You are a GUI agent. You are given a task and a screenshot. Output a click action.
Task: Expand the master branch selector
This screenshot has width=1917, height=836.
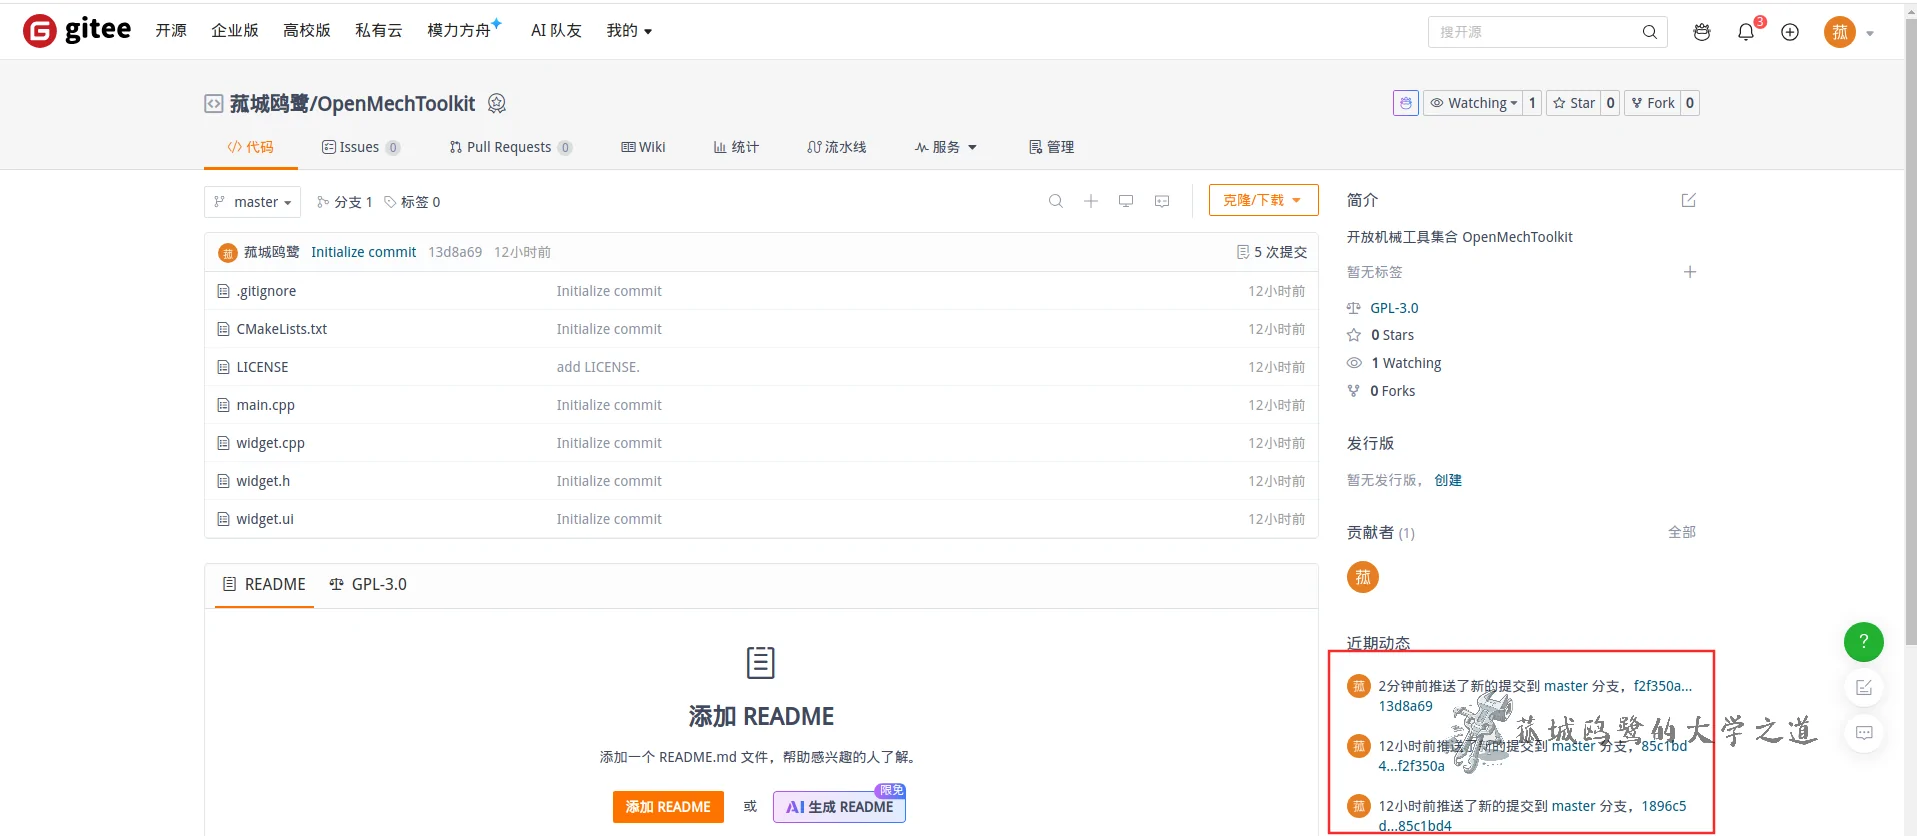(x=253, y=202)
